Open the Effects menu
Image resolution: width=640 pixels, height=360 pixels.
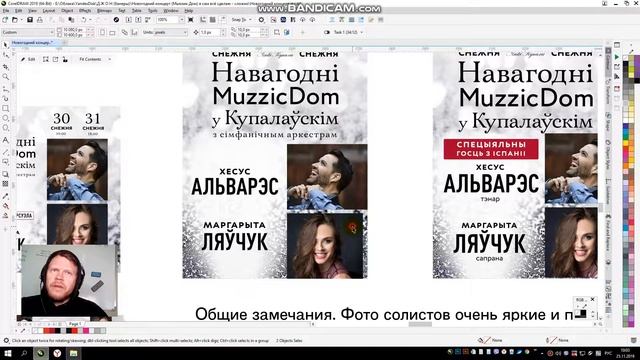click(x=85, y=11)
